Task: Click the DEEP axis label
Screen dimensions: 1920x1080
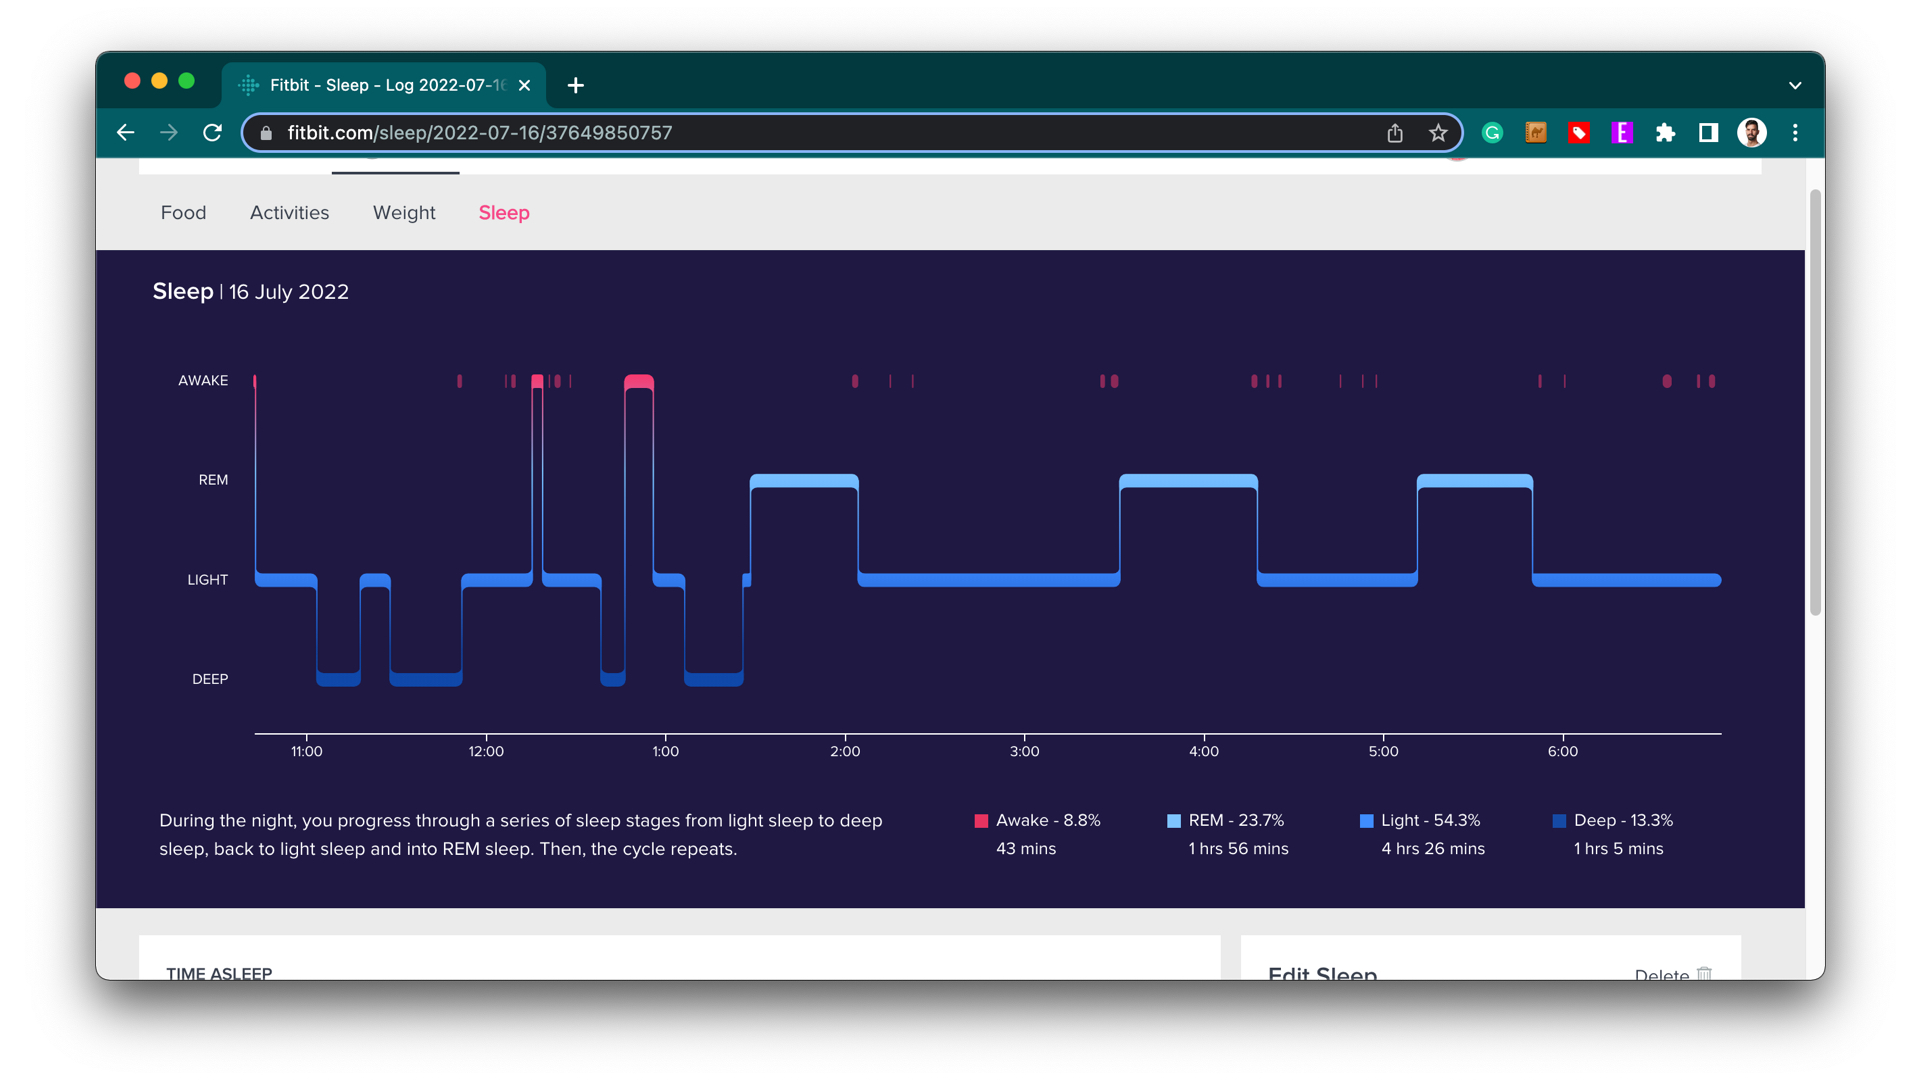Action: point(210,679)
